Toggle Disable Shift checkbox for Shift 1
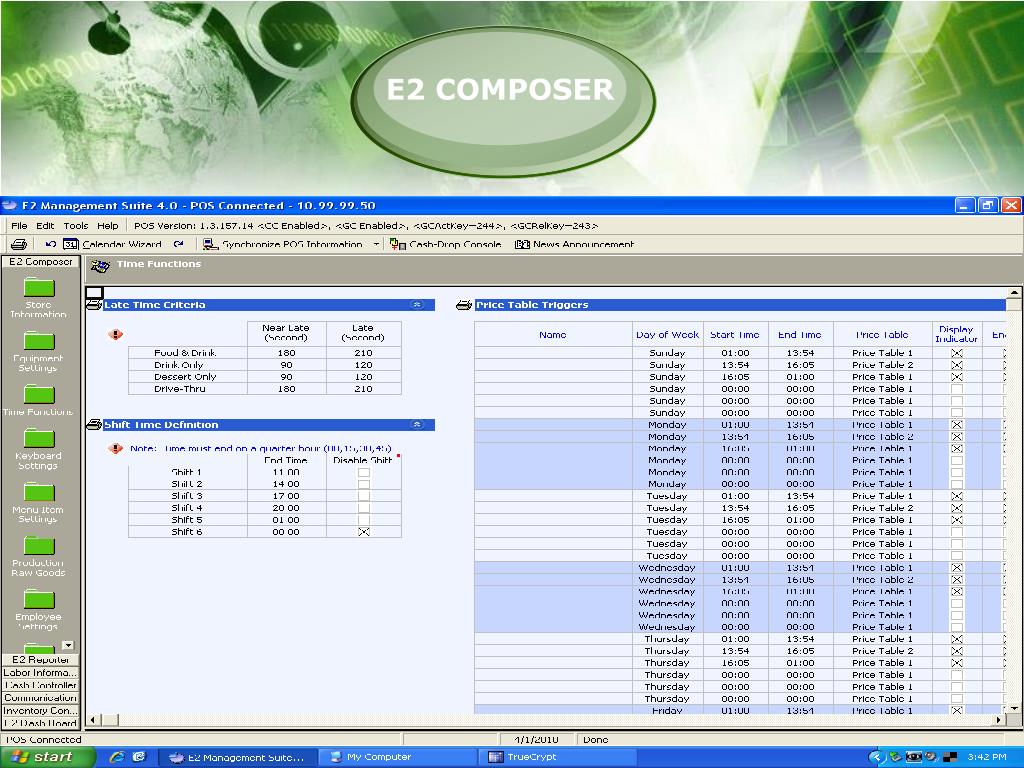The image size is (1024, 768). (364, 472)
